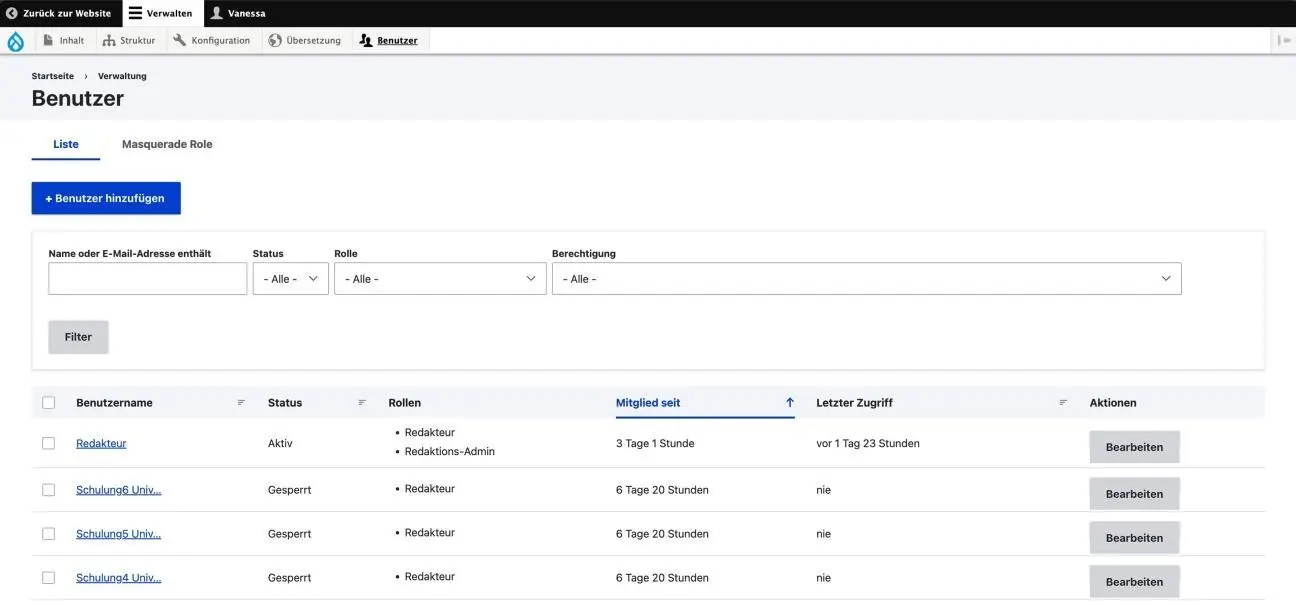Select the checkbox for user Redakteur

(48, 443)
